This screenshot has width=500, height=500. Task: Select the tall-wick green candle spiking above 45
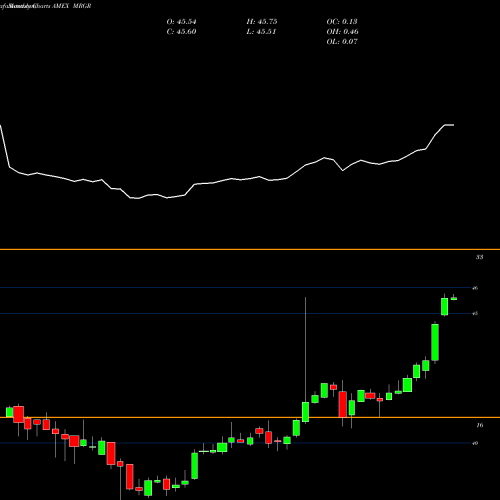(305, 412)
